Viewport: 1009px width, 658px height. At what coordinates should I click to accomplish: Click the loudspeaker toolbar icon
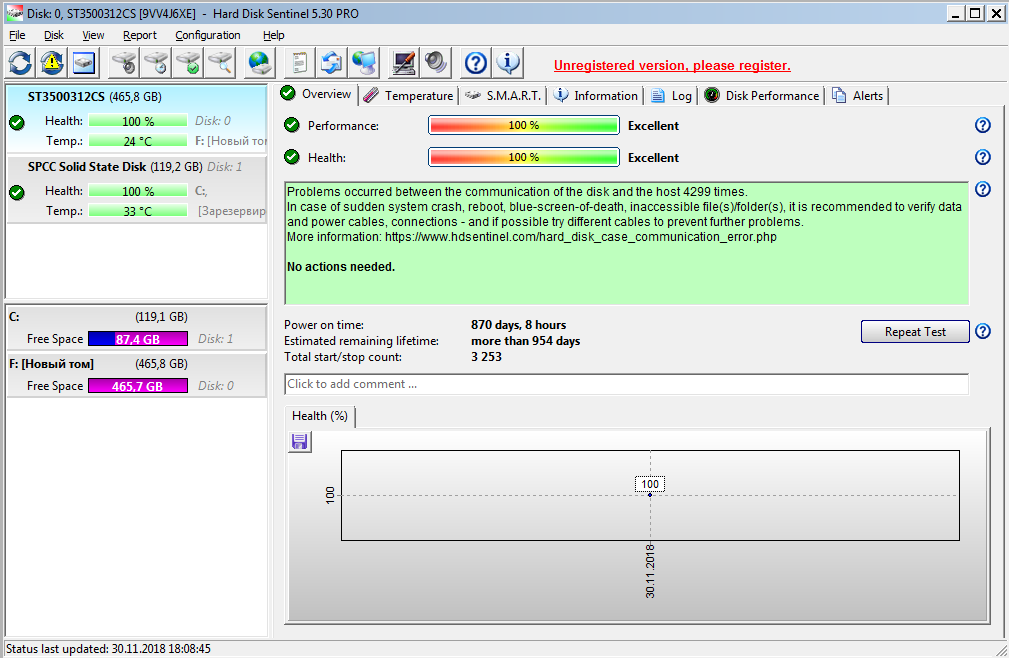[x=436, y=63]
